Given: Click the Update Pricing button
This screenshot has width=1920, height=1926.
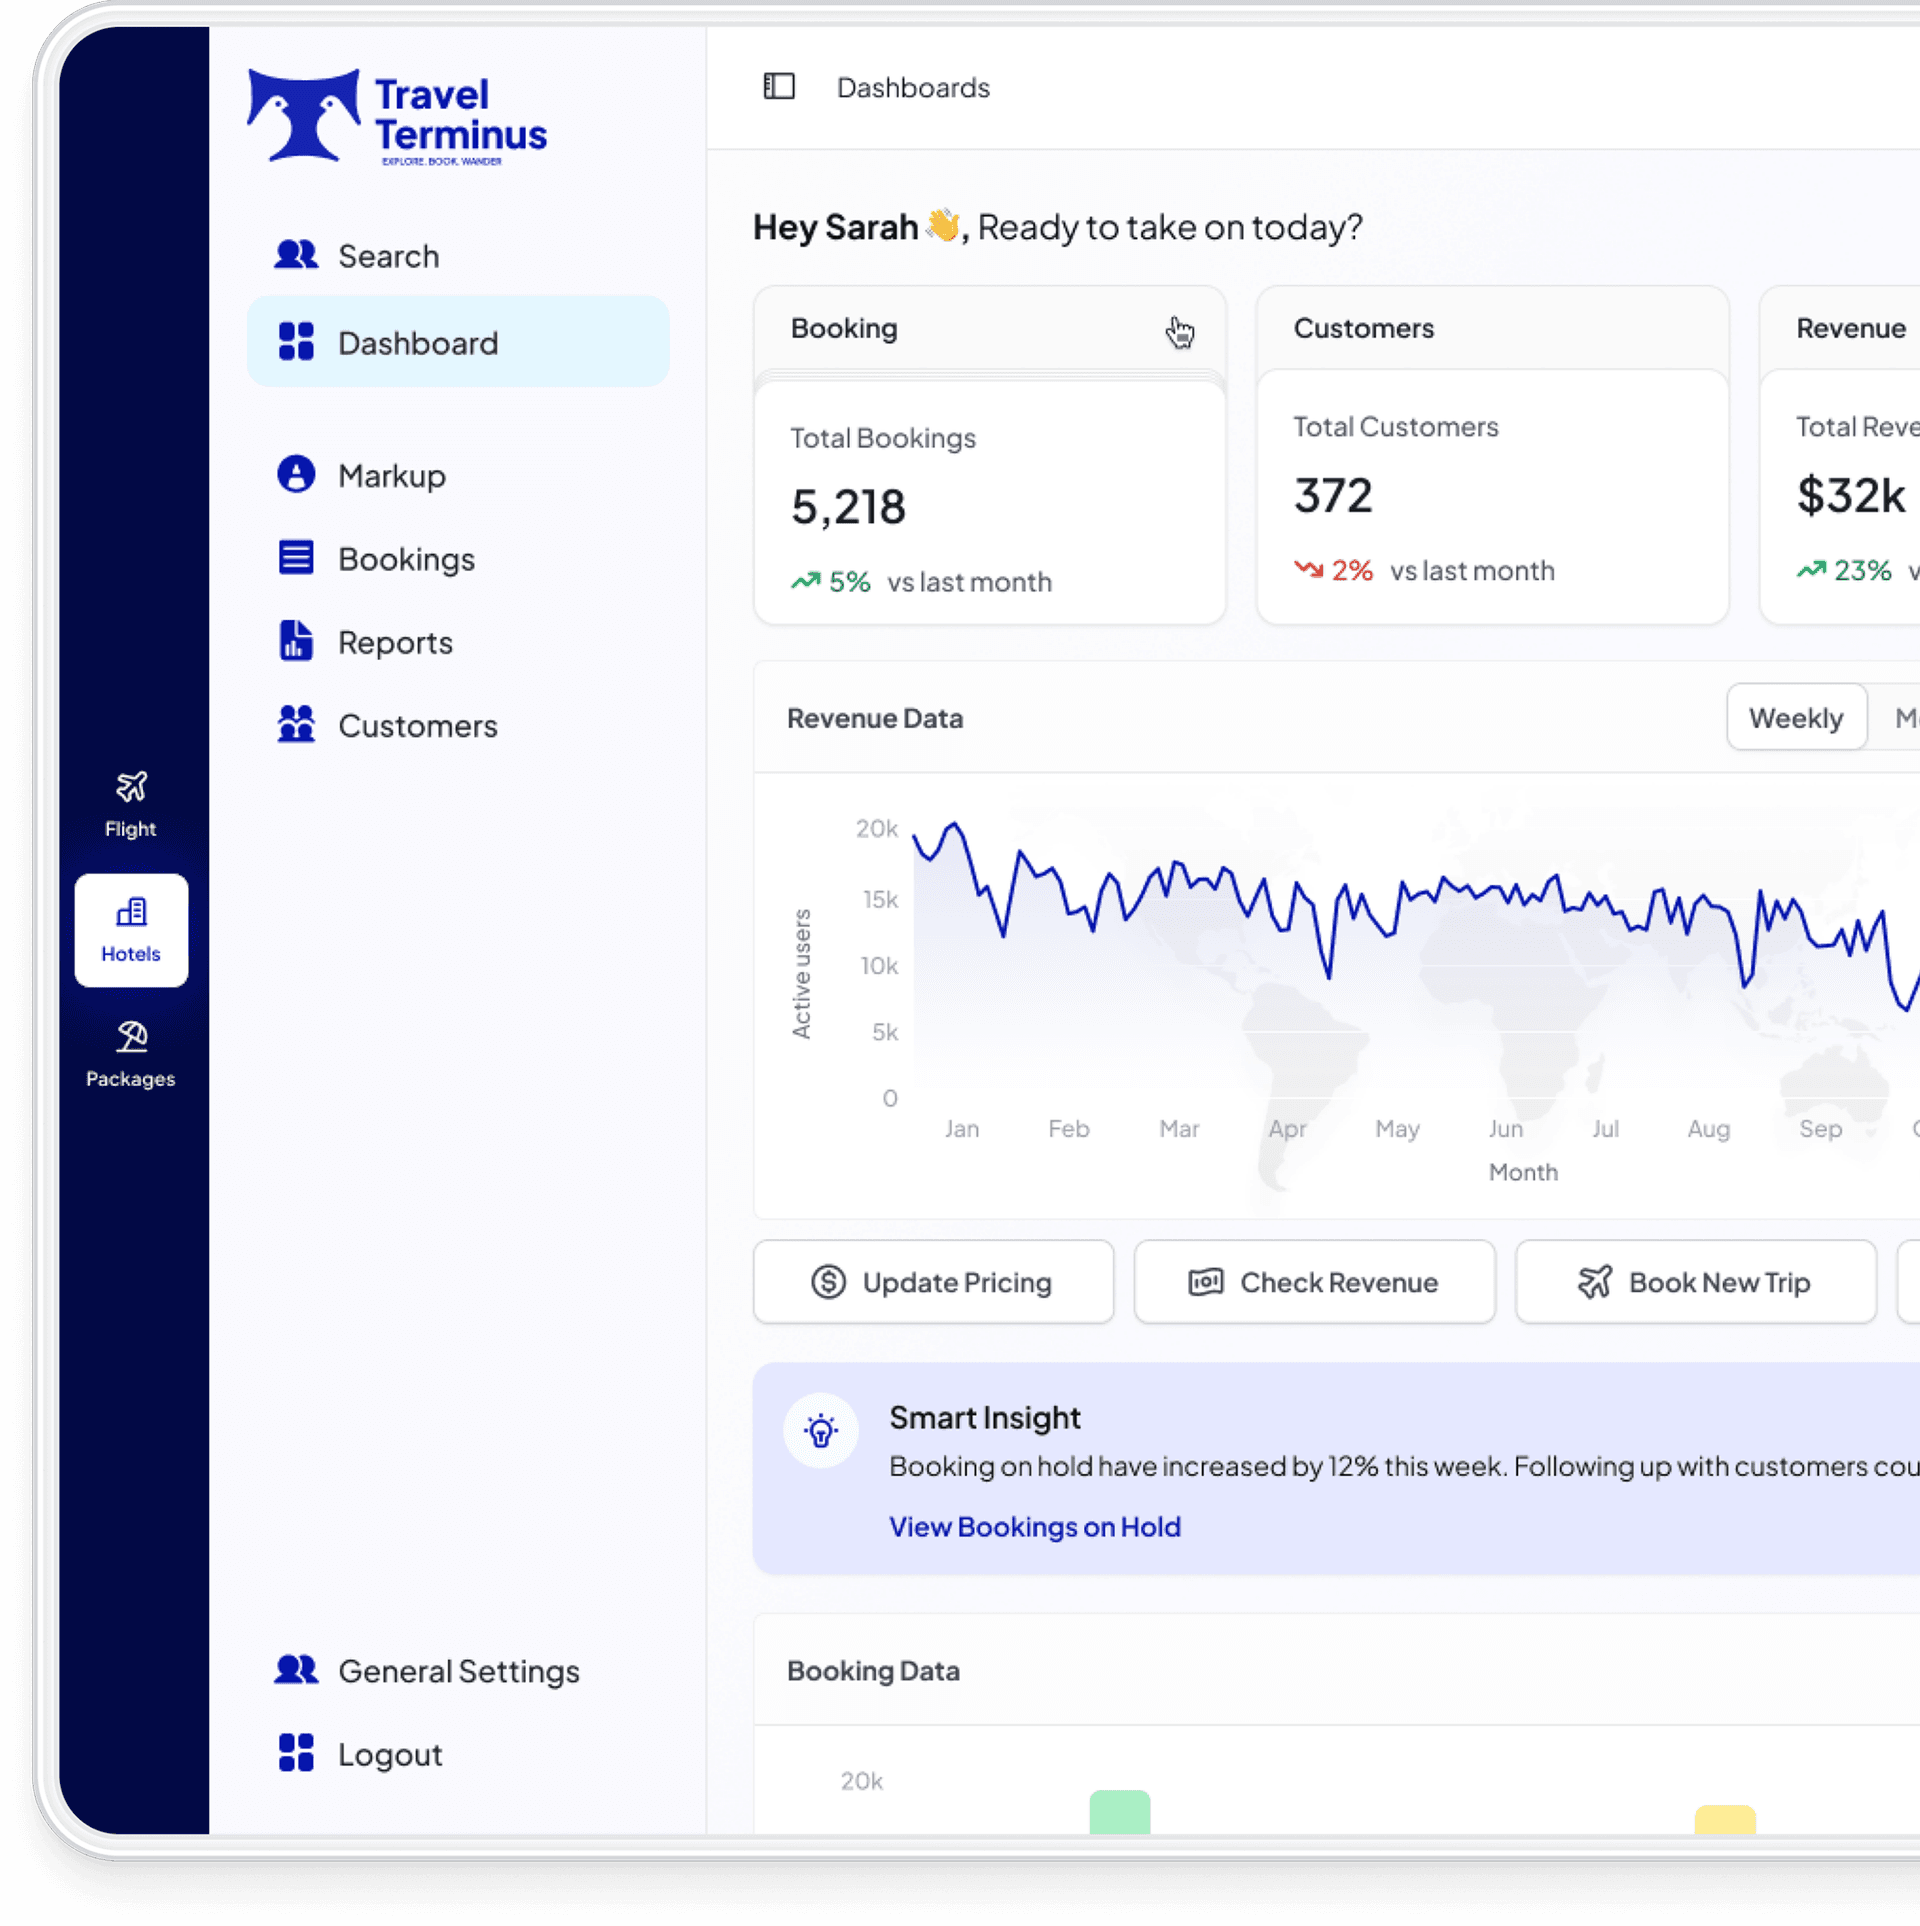Looking at the screenshot, I should coord(933,1282).
